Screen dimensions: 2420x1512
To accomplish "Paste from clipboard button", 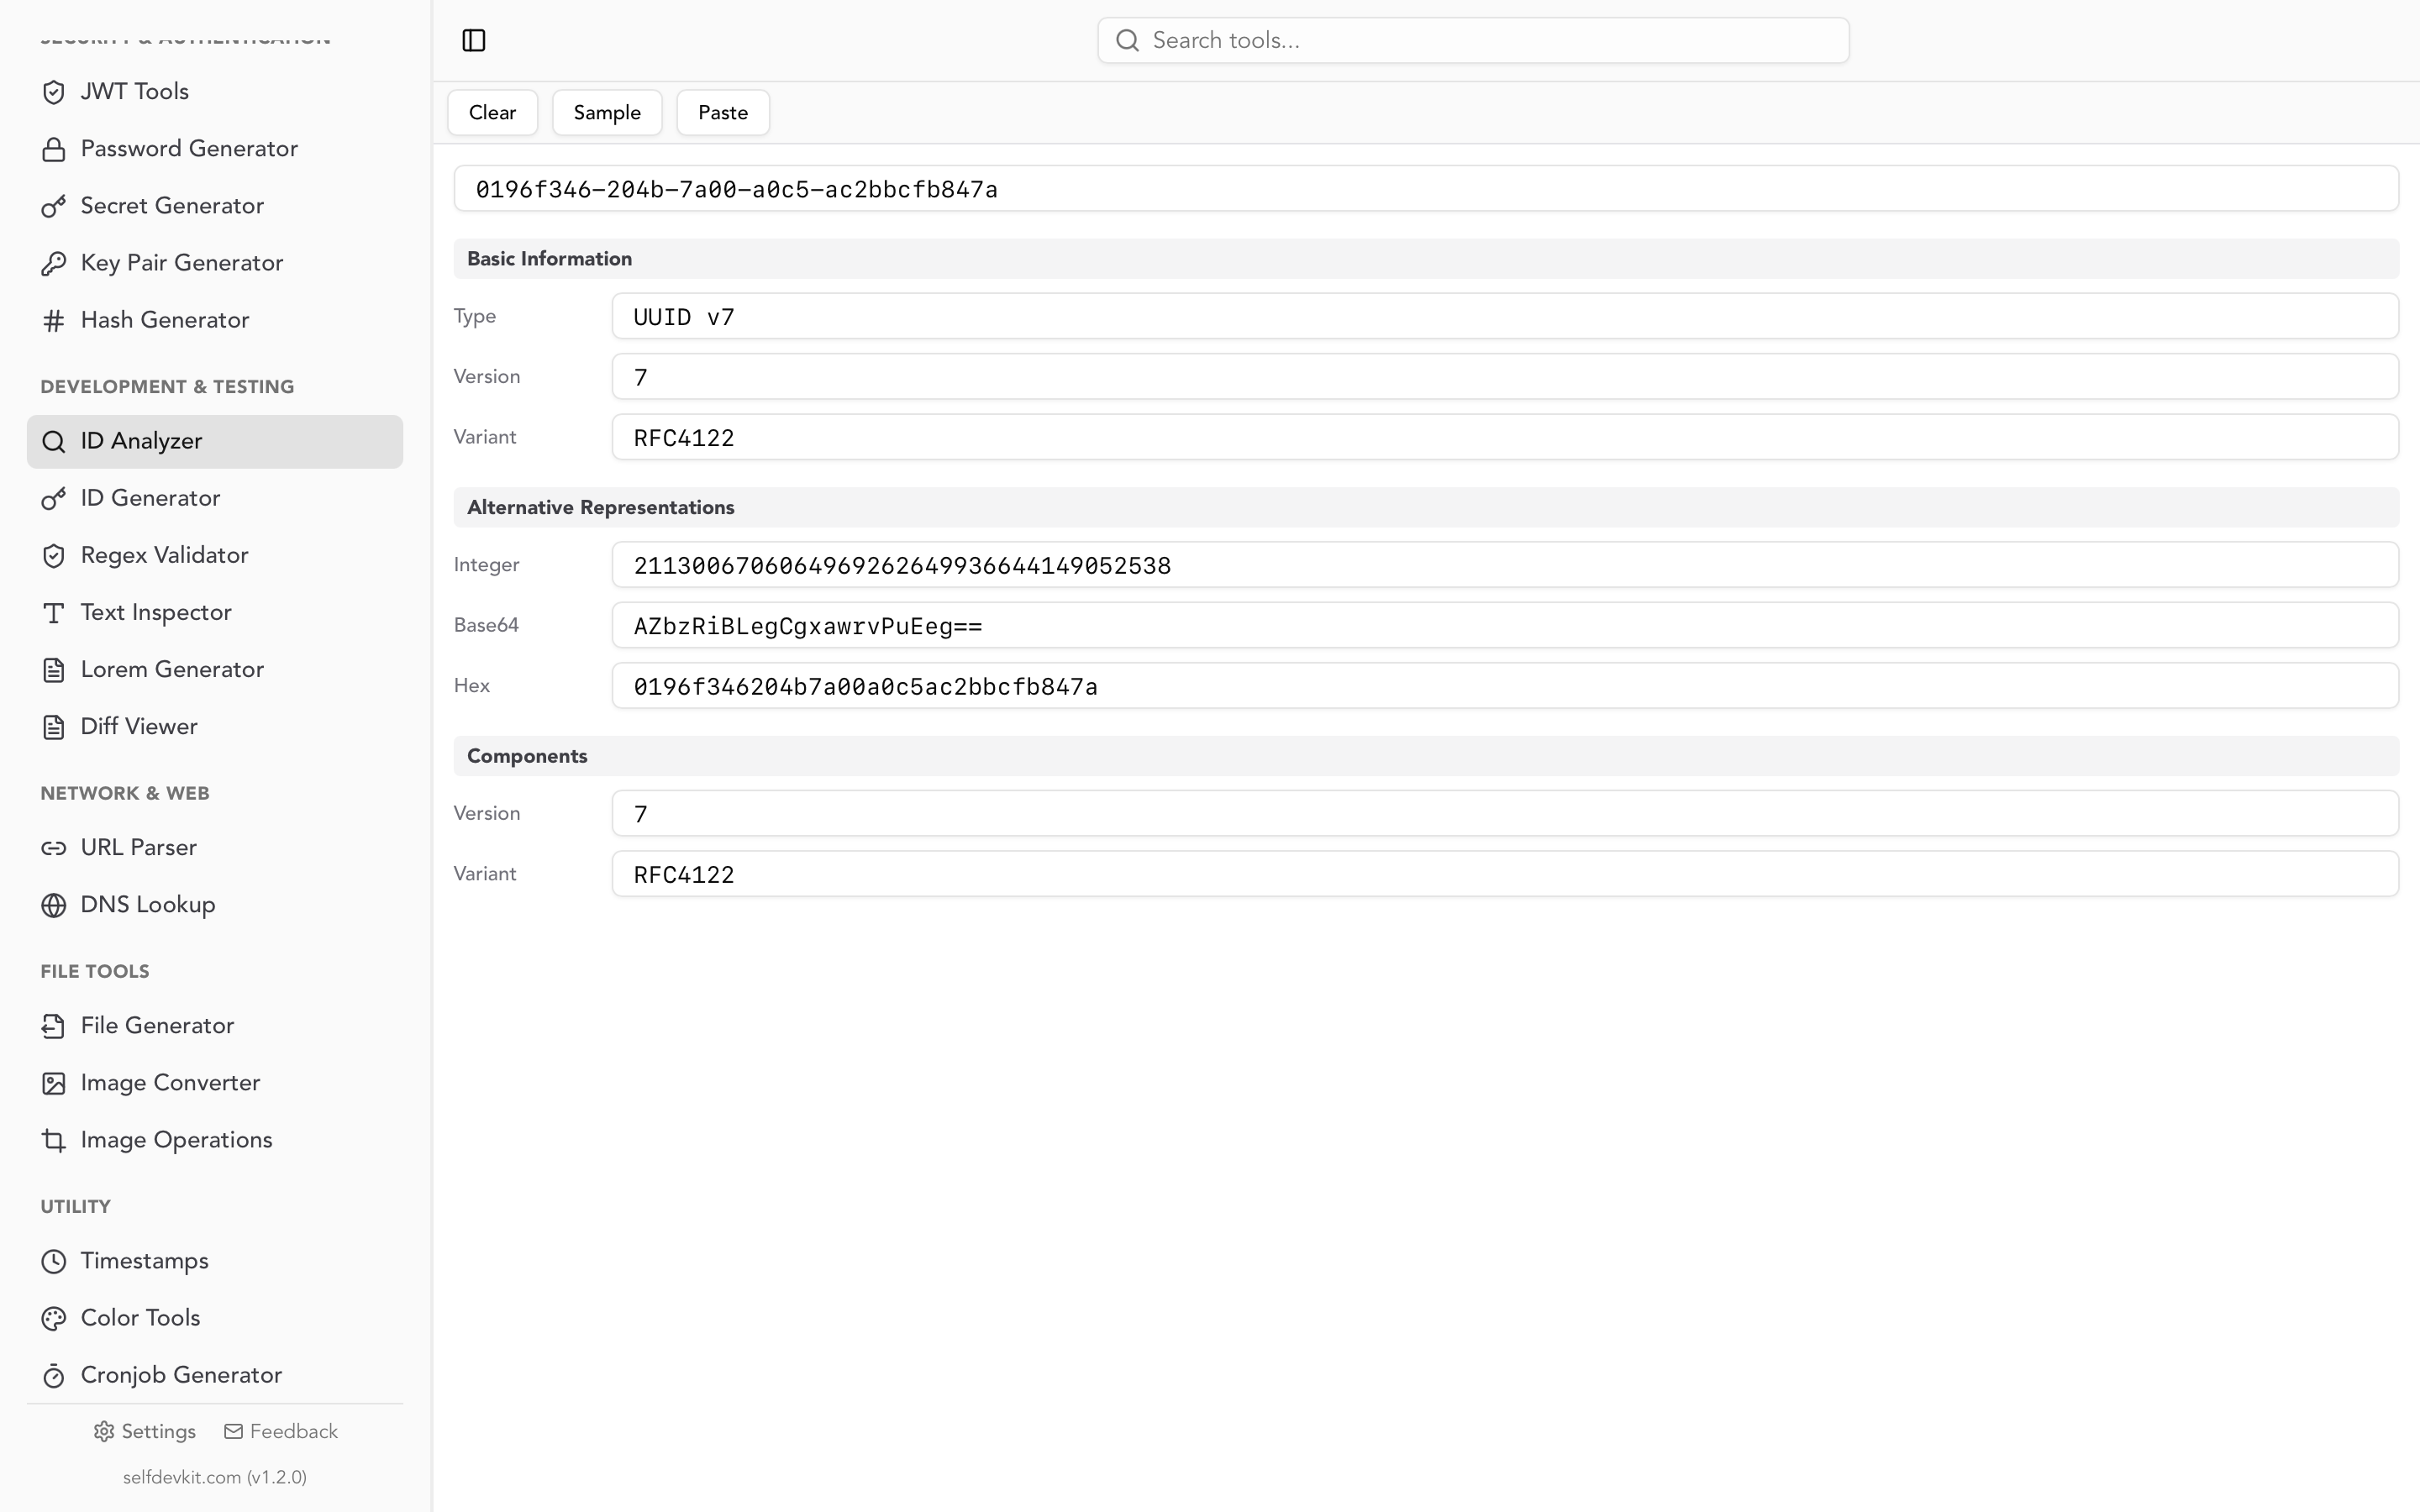I will pyautogui.click(x=723, y=112).
